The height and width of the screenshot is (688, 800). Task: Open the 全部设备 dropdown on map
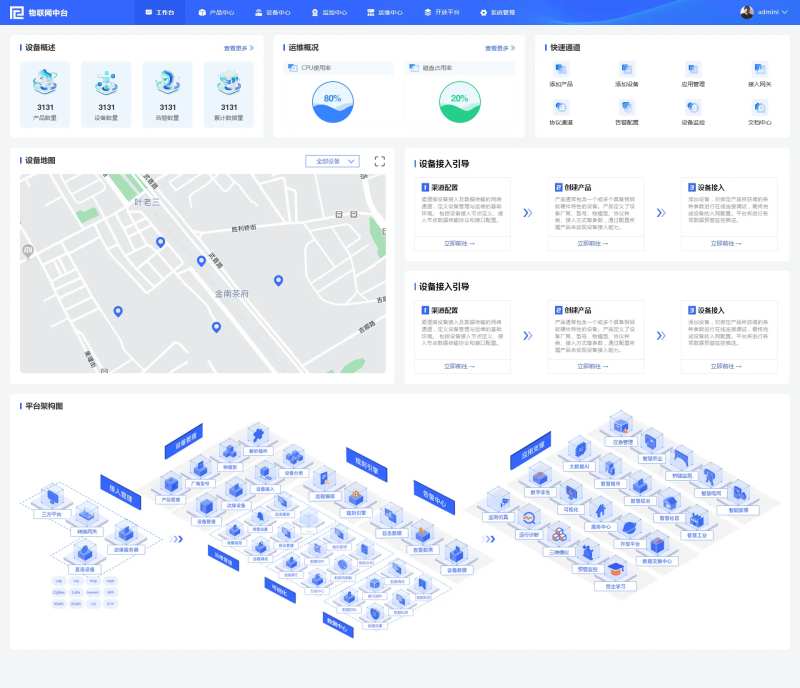pos(332,161)
